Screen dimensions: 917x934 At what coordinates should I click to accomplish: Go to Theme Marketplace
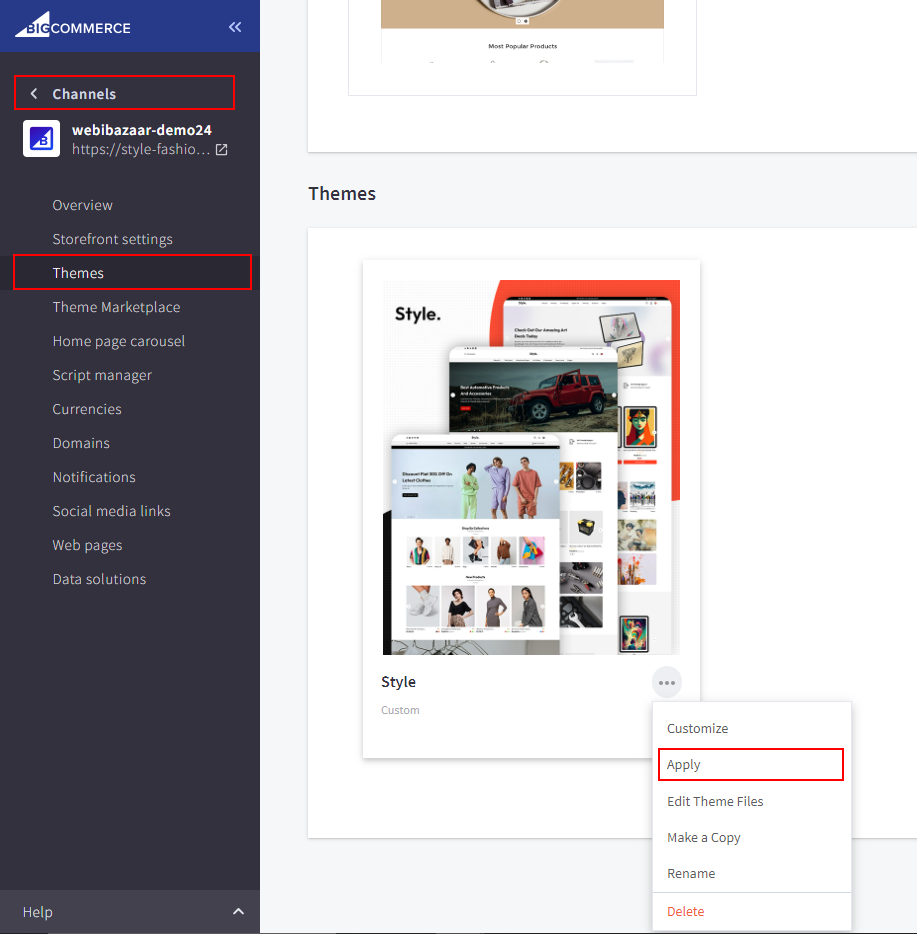pos(116,307)
